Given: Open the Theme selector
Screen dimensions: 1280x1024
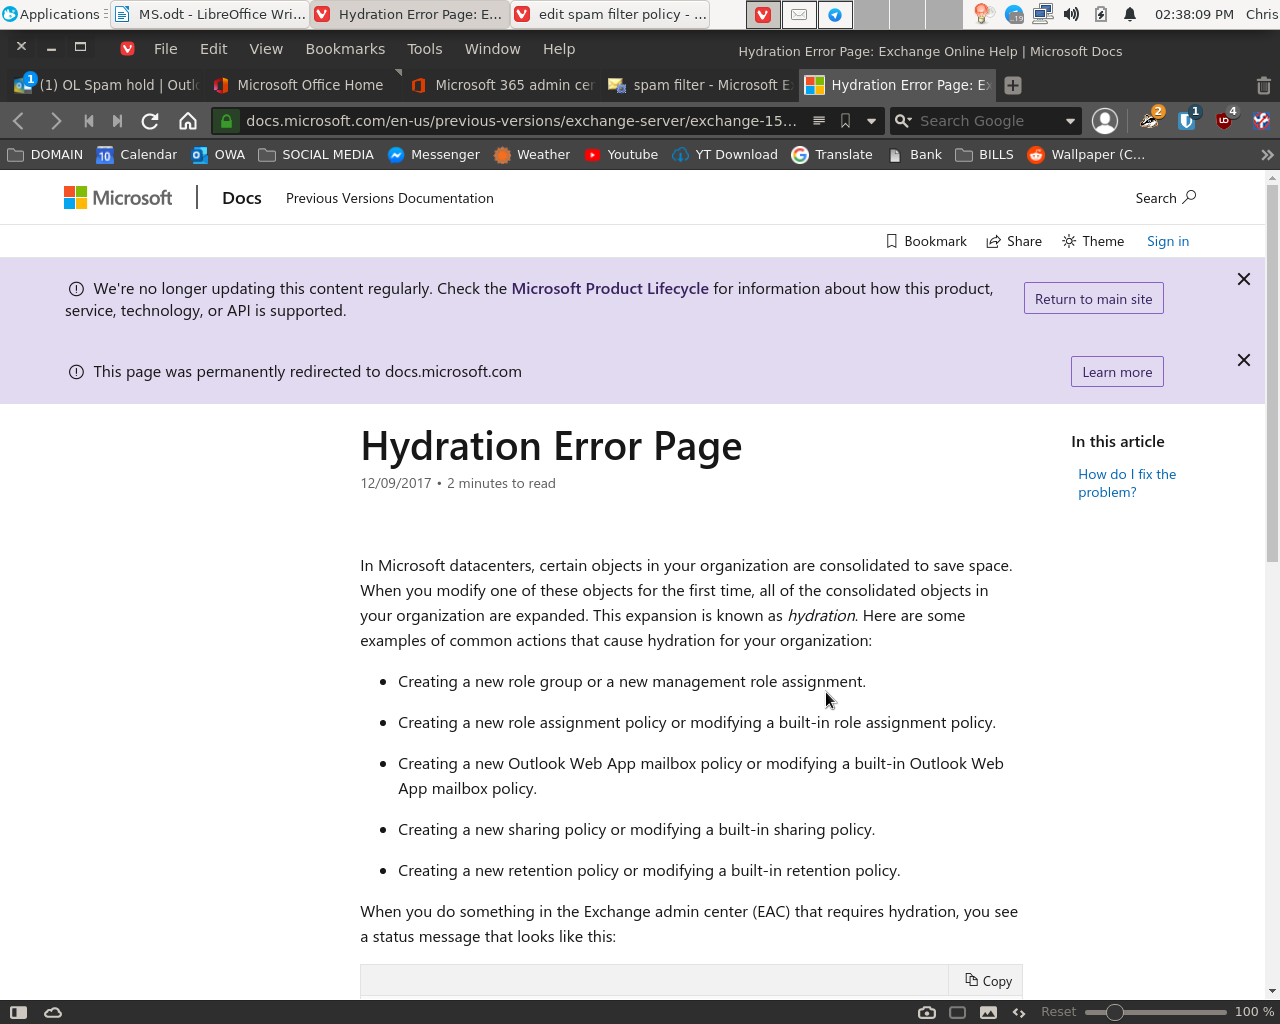Looking at the screenshot, I should (x=1093, y=241).
